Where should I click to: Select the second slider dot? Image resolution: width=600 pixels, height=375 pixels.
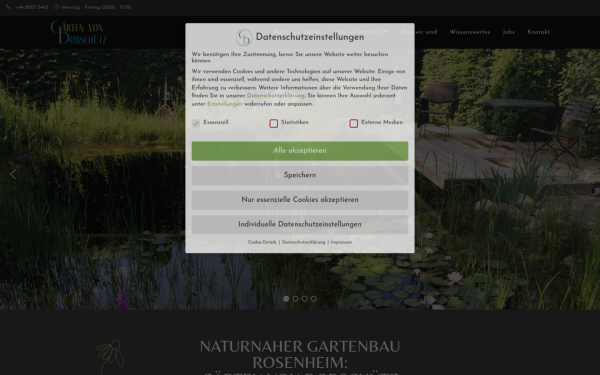coord(295,299)
